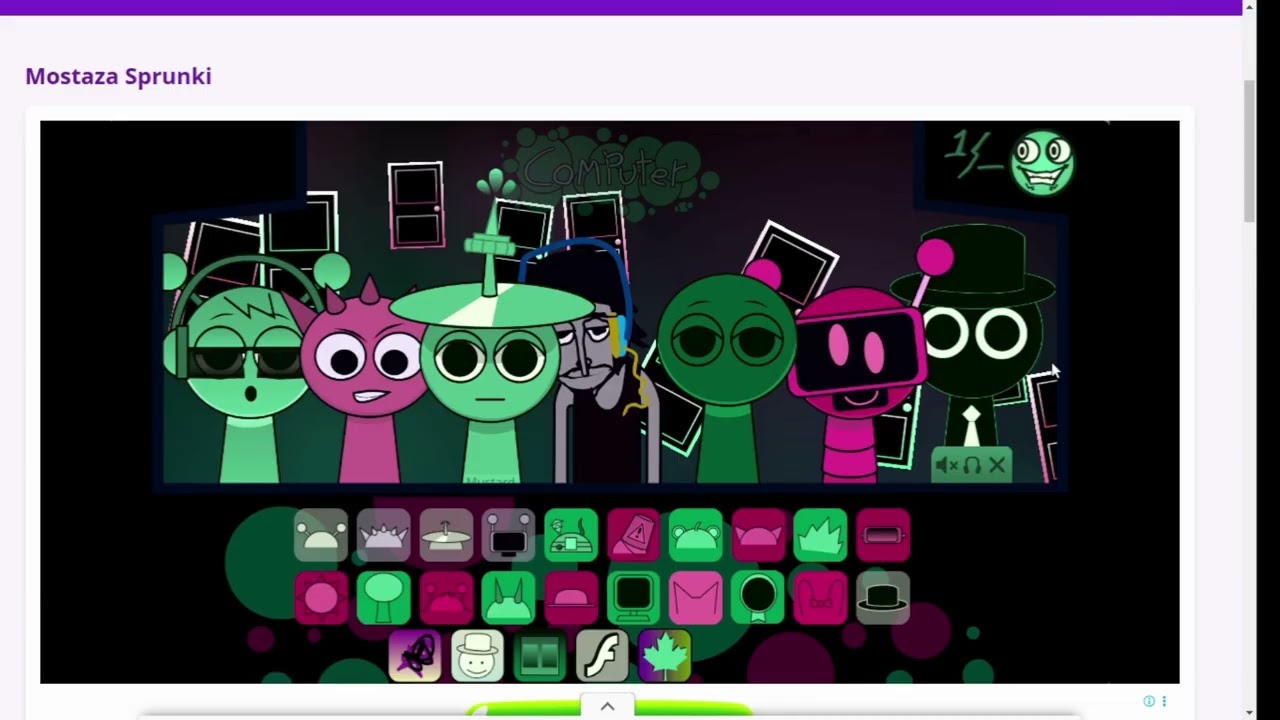The height and width of the screenshot is (720, 1280).
Task: Open the ad info icon
Action: 1149,701
